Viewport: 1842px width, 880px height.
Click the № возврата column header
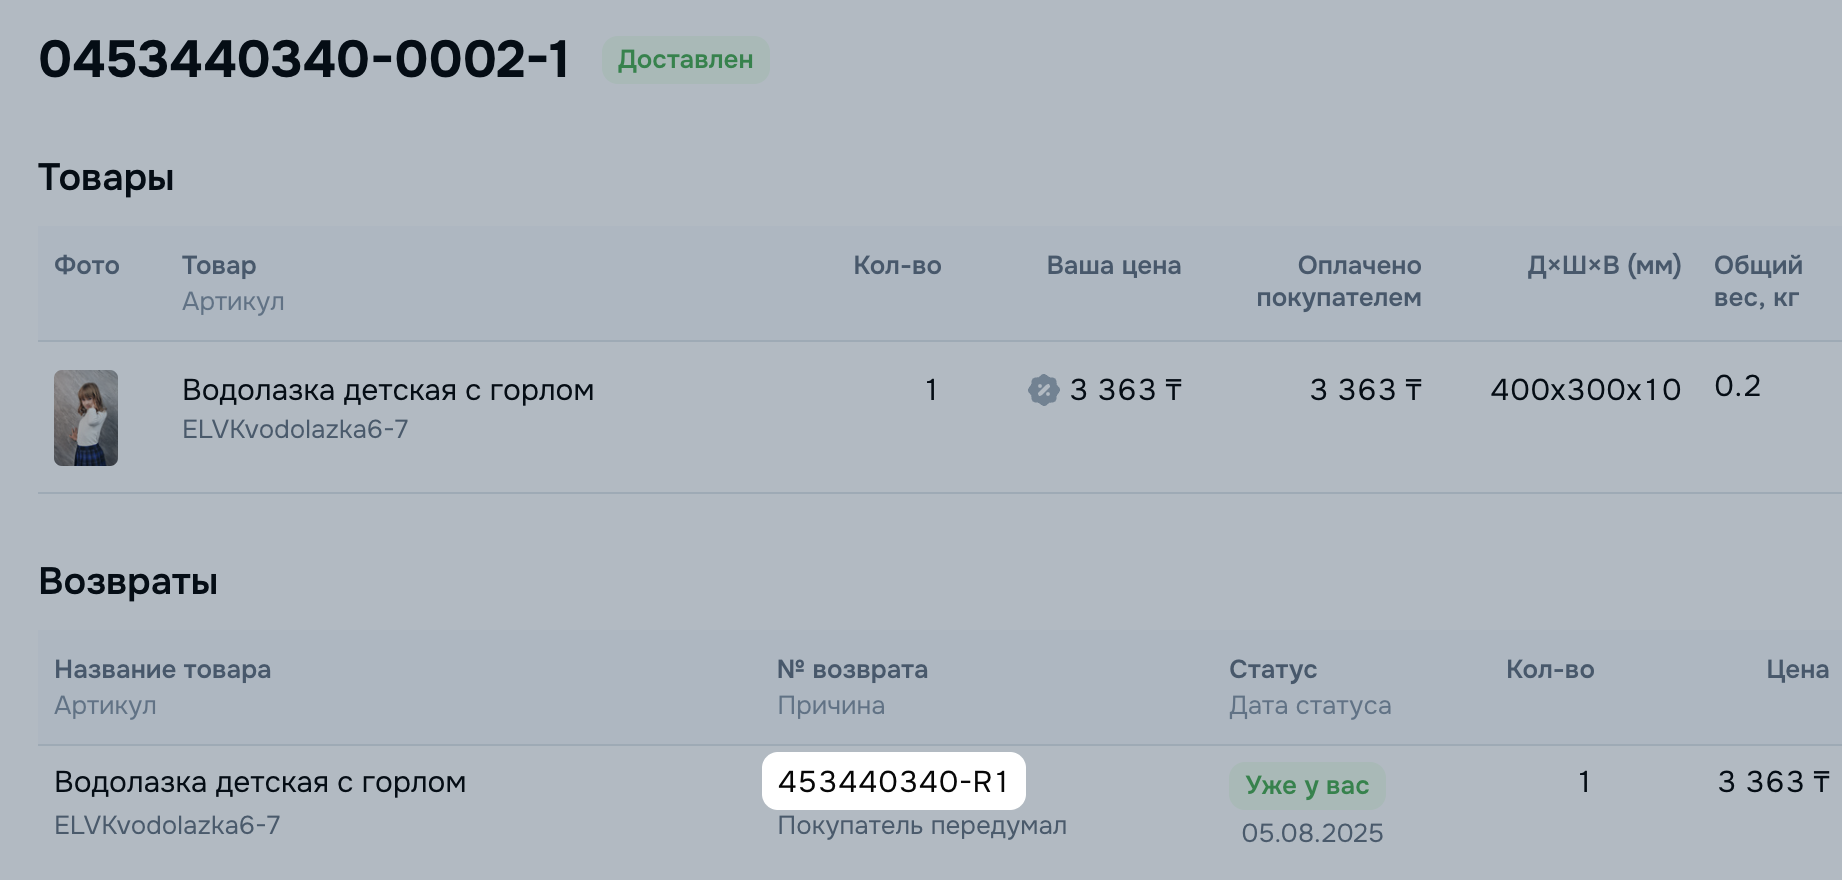[852, 670]
